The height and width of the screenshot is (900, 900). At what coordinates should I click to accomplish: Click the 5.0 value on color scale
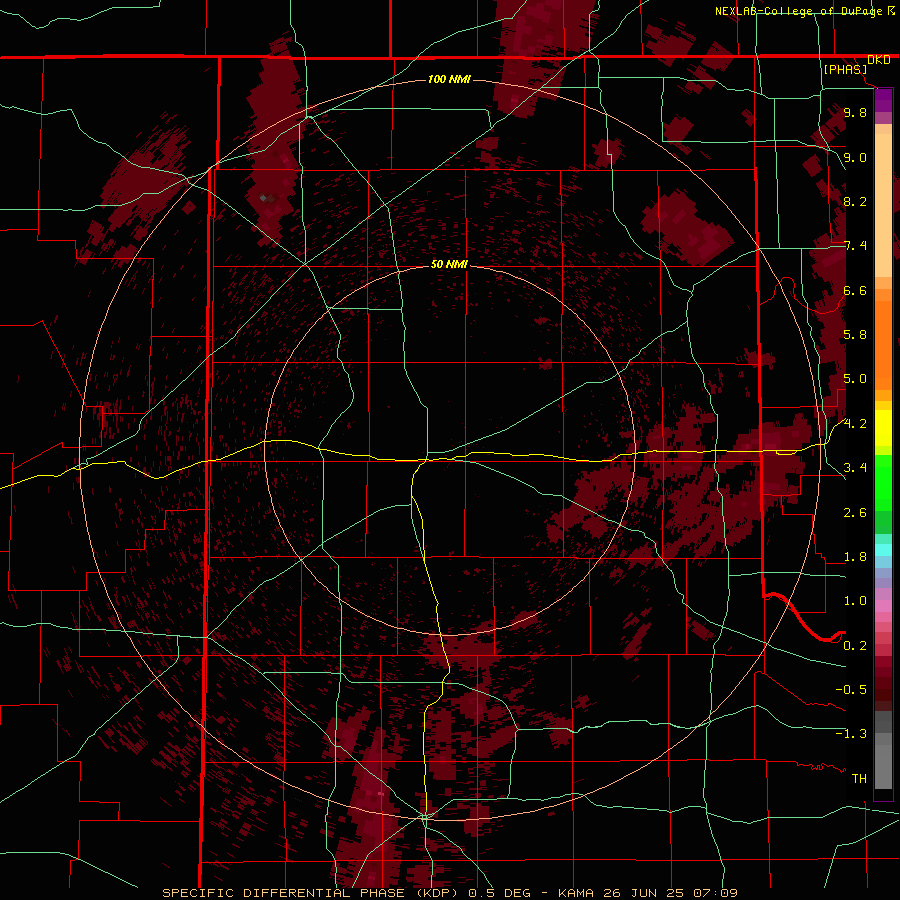(855, 379)
